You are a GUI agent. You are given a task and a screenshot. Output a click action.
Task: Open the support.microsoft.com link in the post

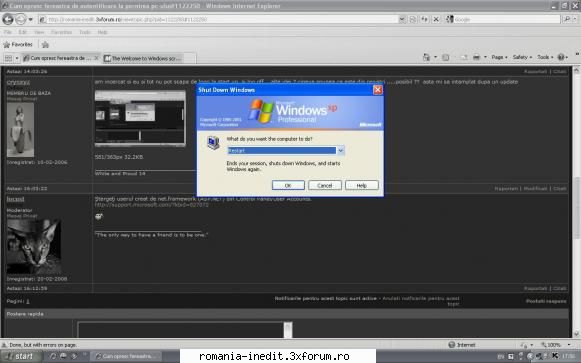[x=152, y=205]
